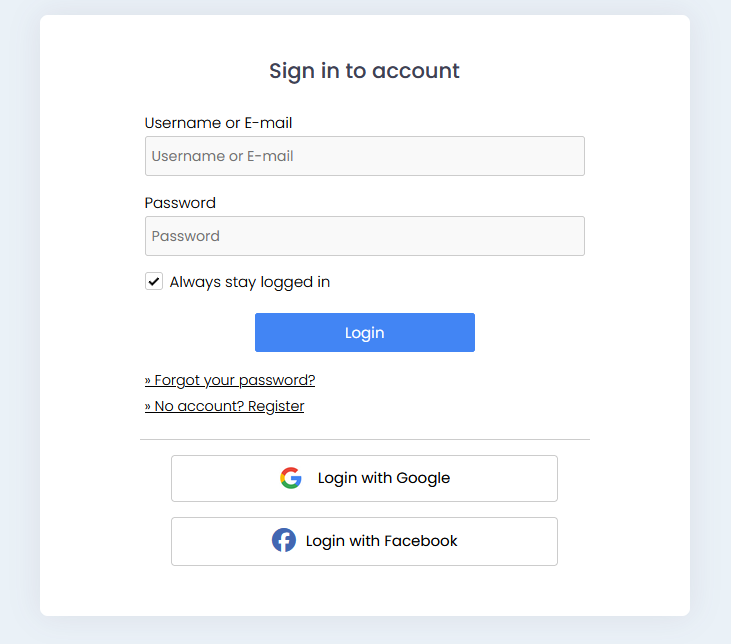Click the "Password" placeholder text inside field
731x644 pixels.
coord(186,236)
